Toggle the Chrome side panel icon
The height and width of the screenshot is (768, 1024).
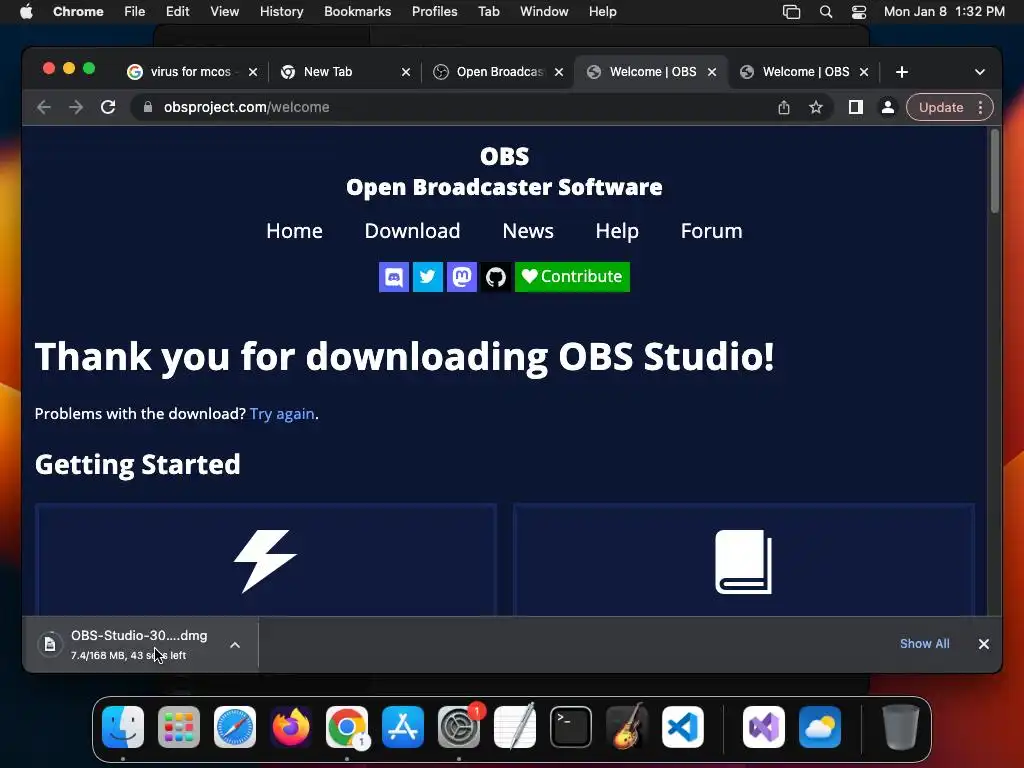(x=856, y=107)
